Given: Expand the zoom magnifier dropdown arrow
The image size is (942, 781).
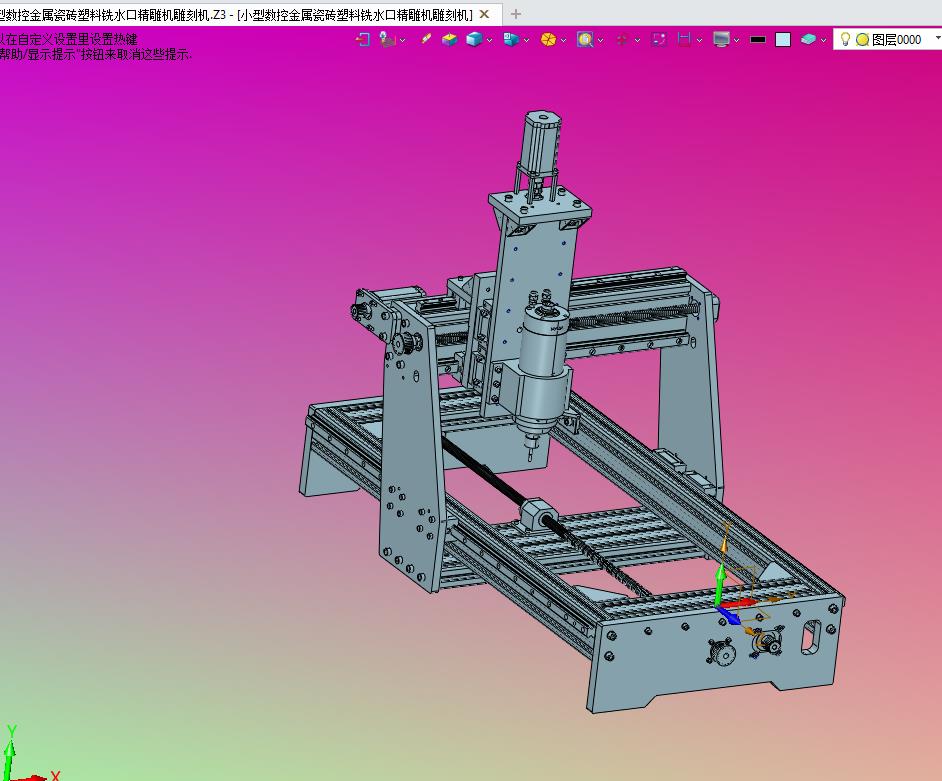Looking at the screenshot, I should [x=601, y=40].
